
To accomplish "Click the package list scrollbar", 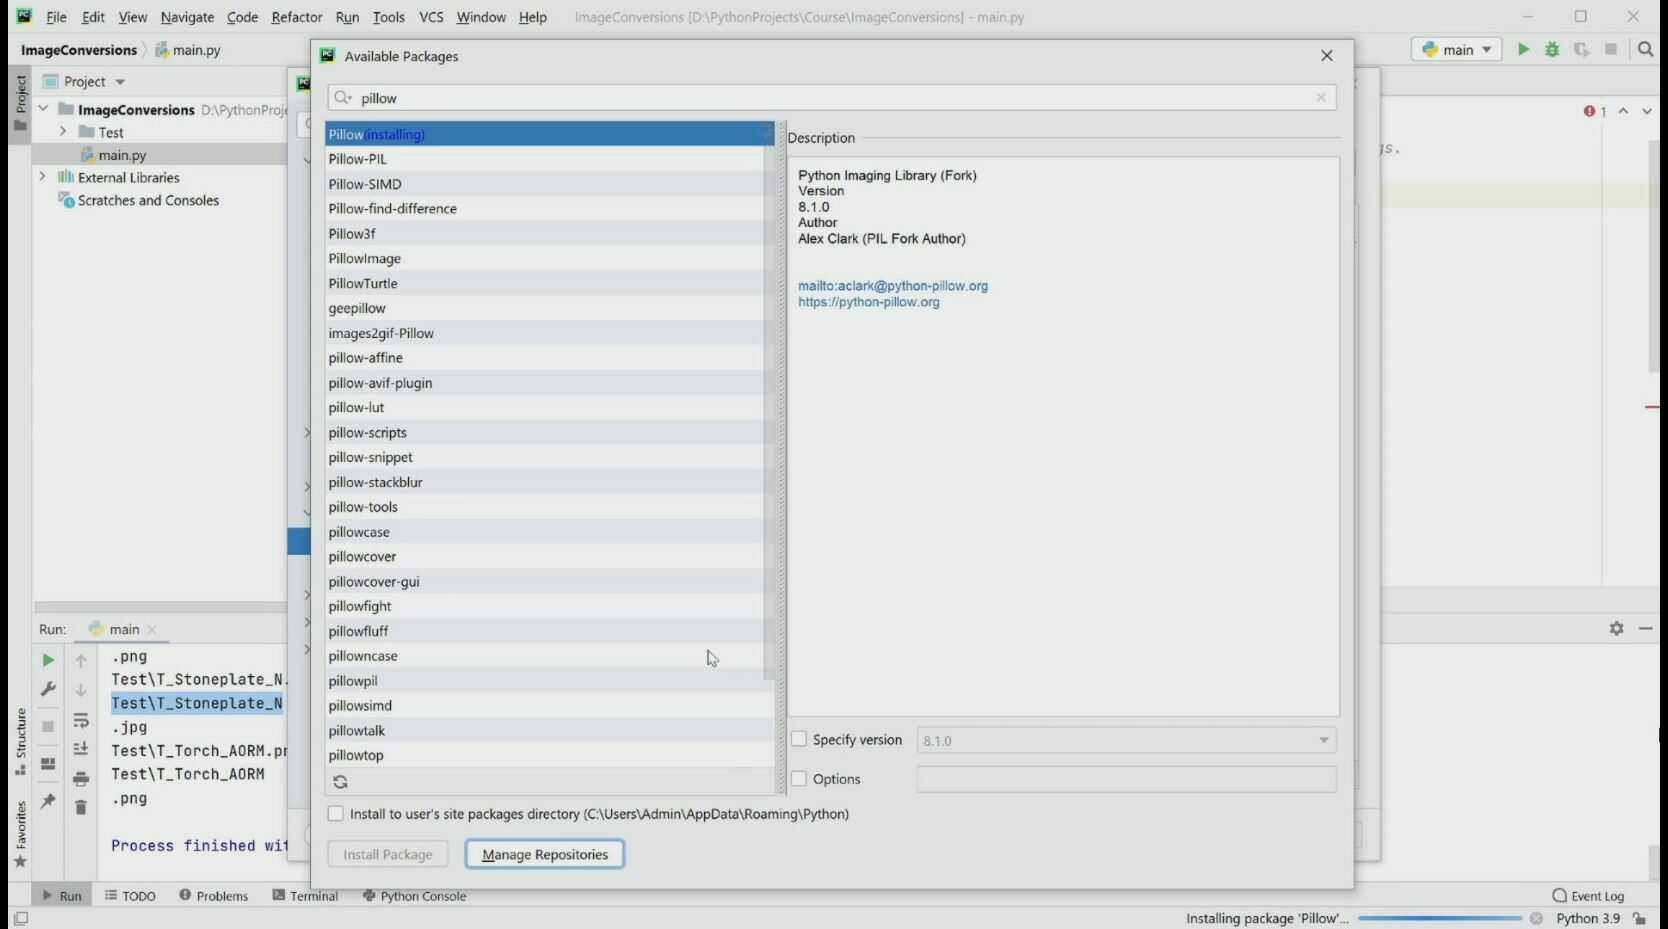I will pyautogui.click(x=768, y=400).
